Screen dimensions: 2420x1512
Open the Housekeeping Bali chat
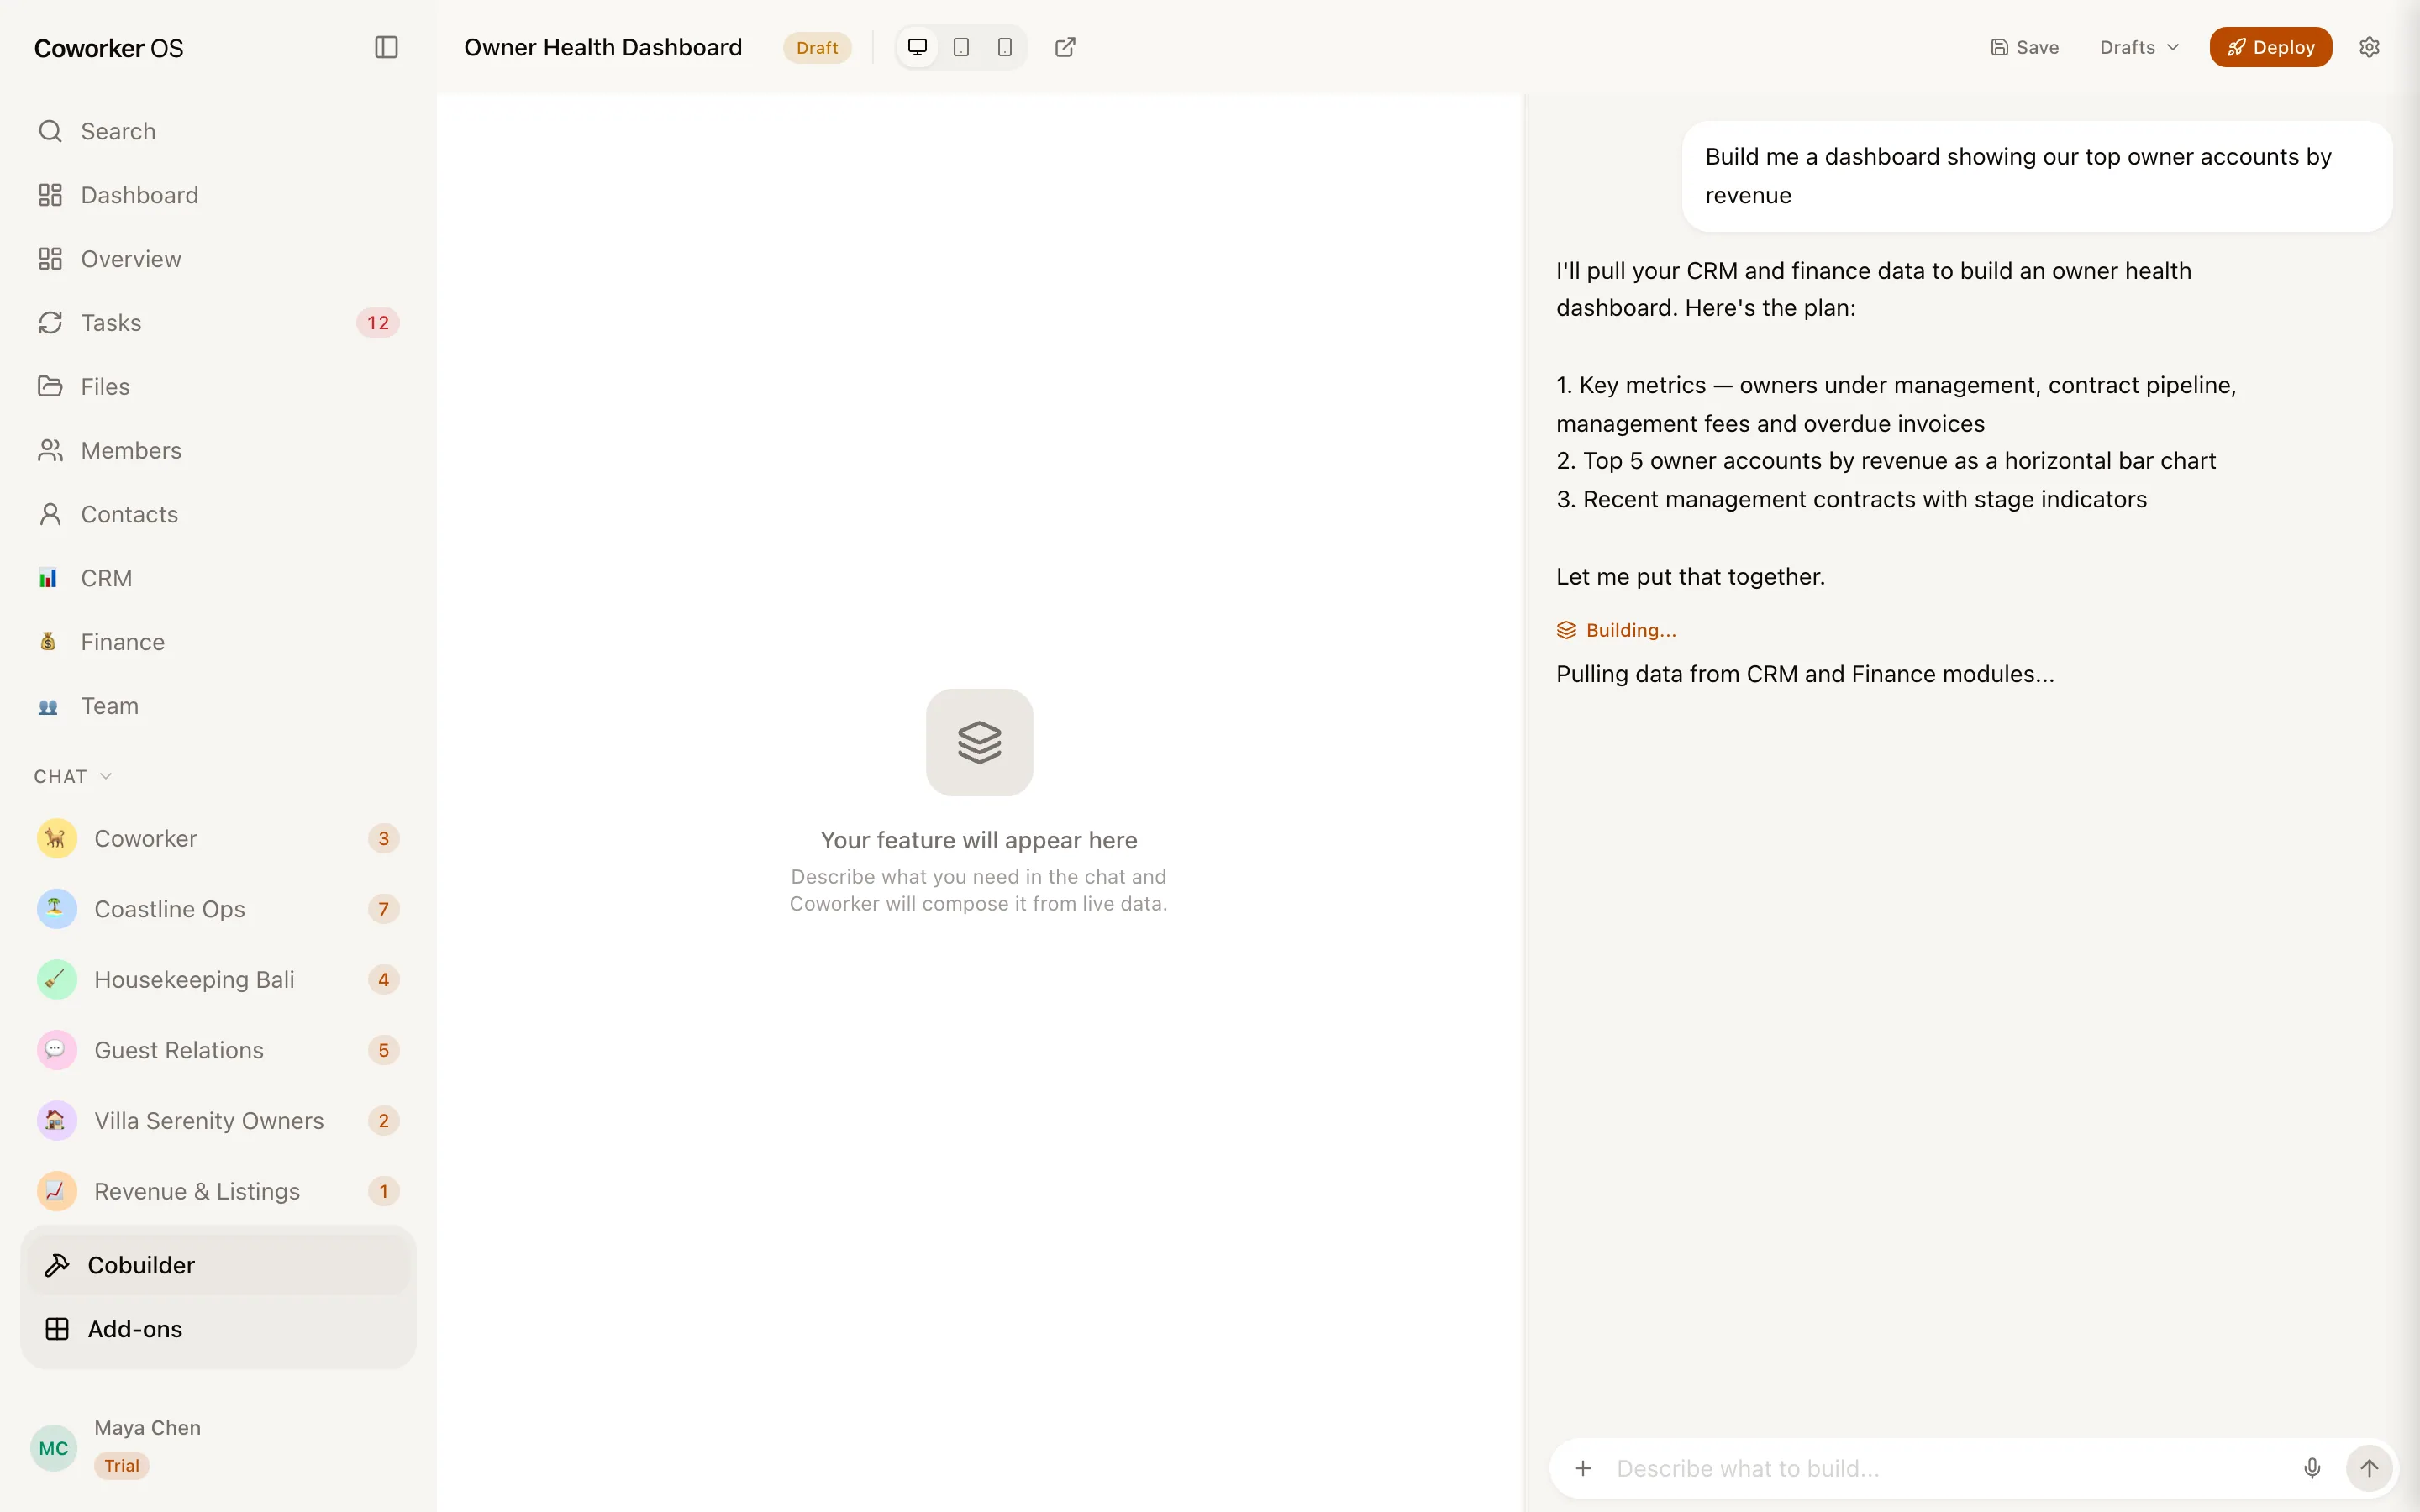[x=218, y=979]
